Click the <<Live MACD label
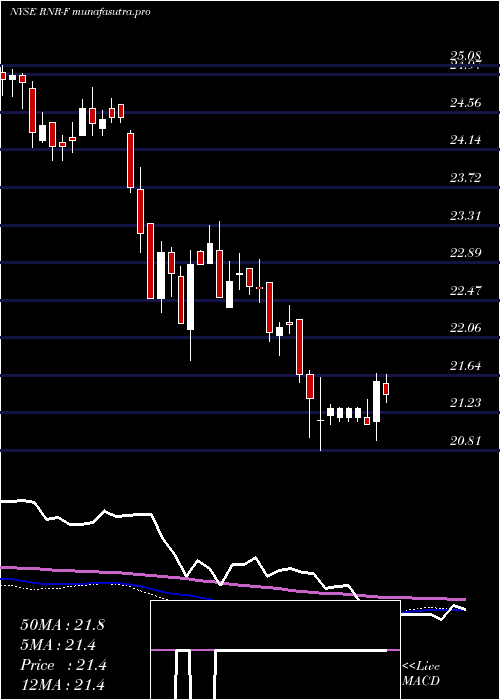The width and height of the screenshot is (500, 700). point(421,674)
